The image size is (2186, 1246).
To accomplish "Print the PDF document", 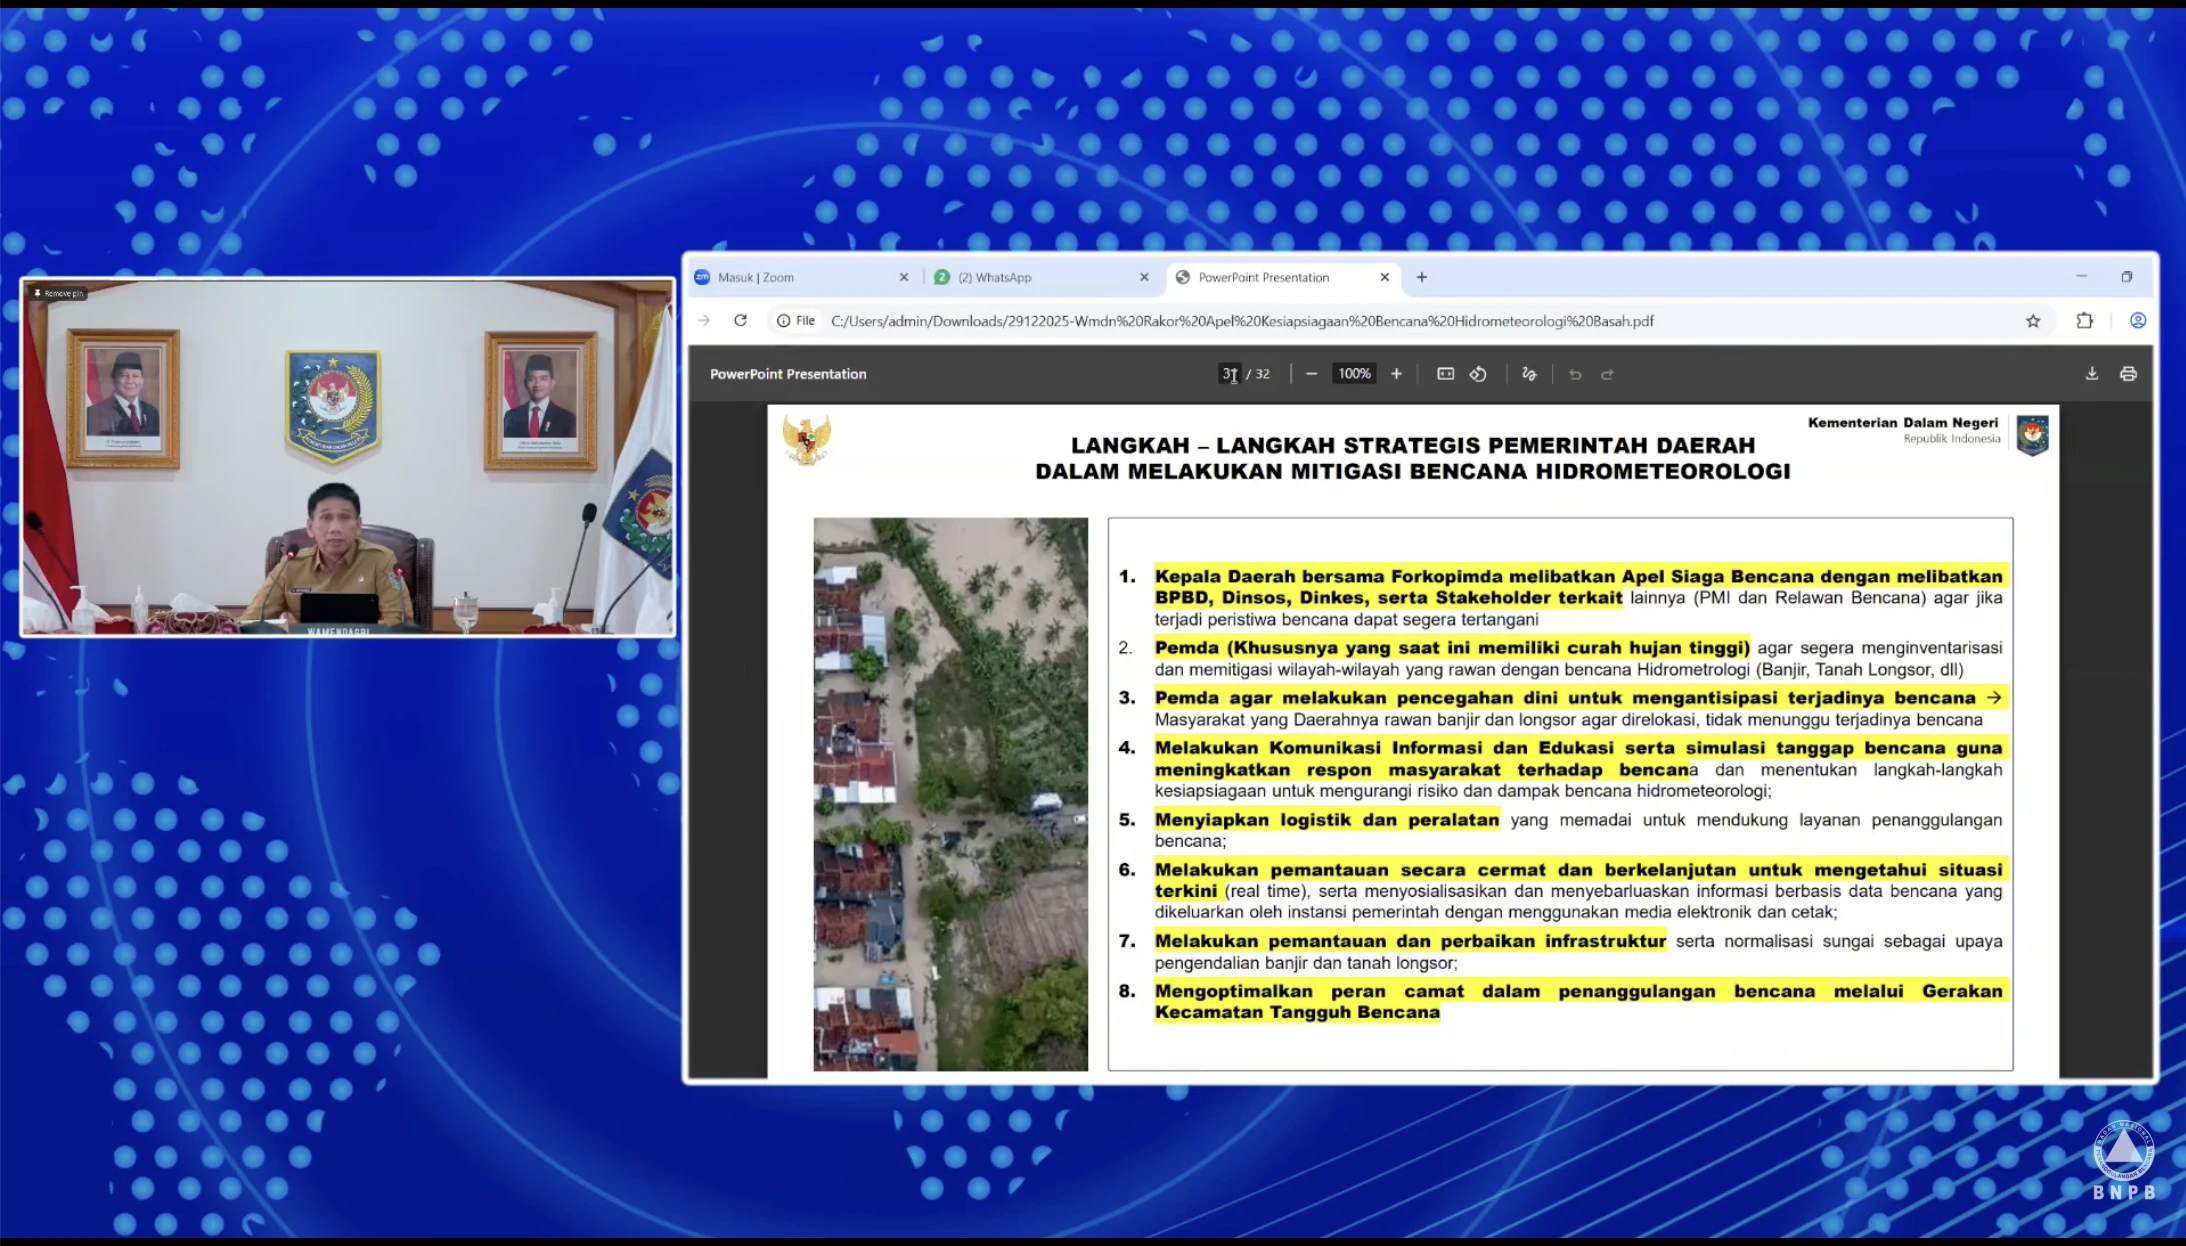I will coord(2128,374).
